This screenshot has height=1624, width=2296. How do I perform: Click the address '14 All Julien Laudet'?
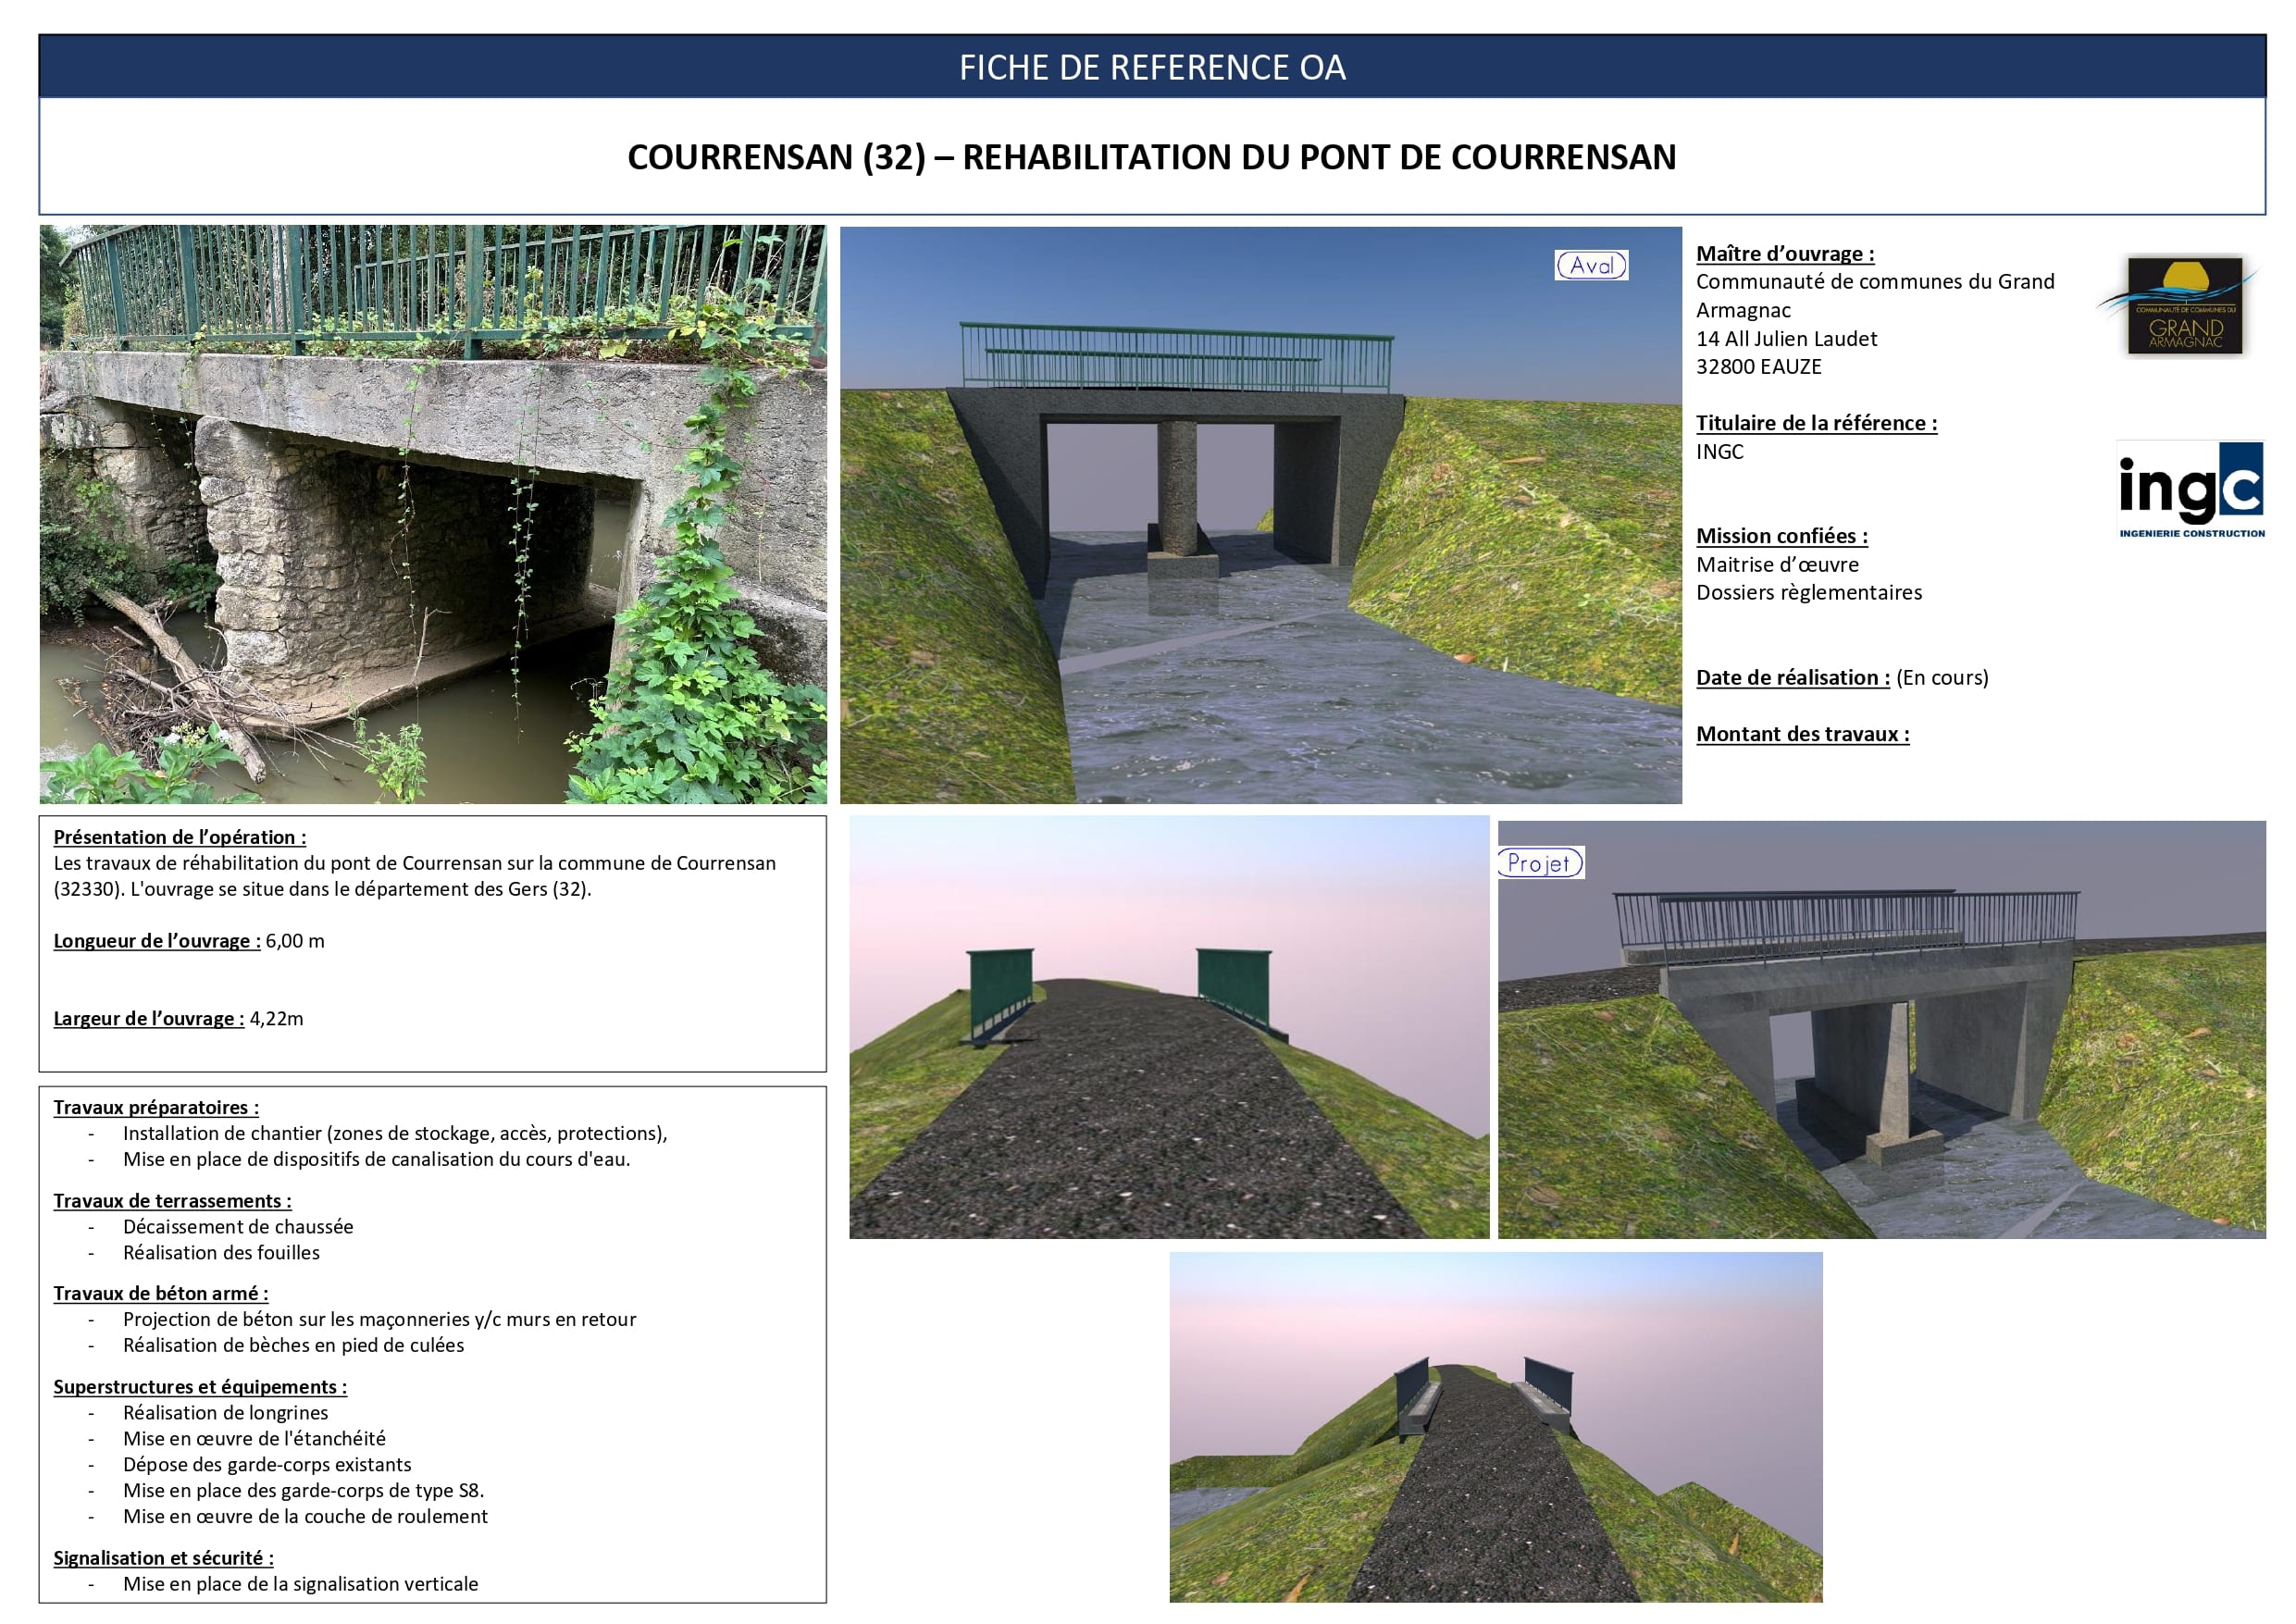[1787, 339]
